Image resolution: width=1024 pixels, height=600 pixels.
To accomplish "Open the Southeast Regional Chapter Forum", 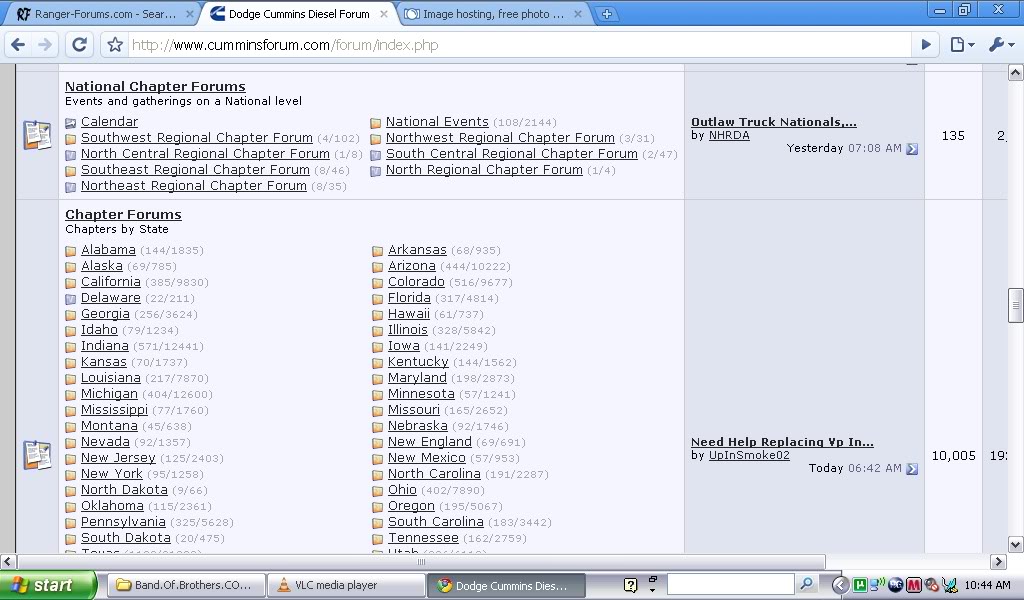I will [195, 170].
